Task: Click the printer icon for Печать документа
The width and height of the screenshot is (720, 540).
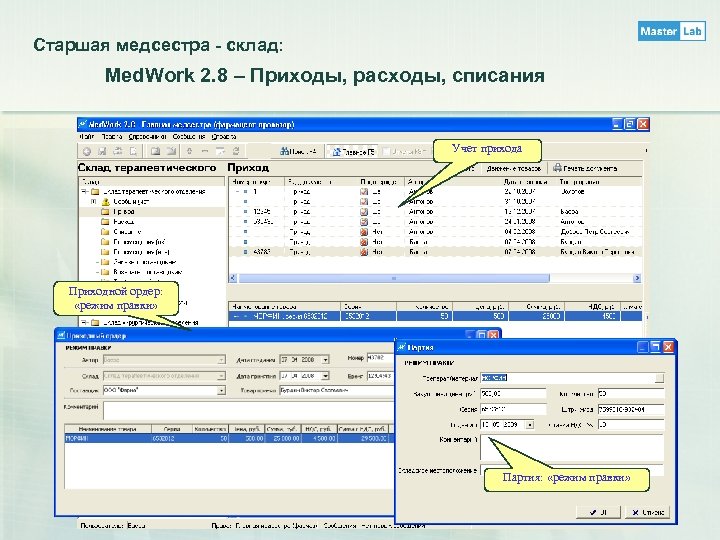Action: pos(557,168)
